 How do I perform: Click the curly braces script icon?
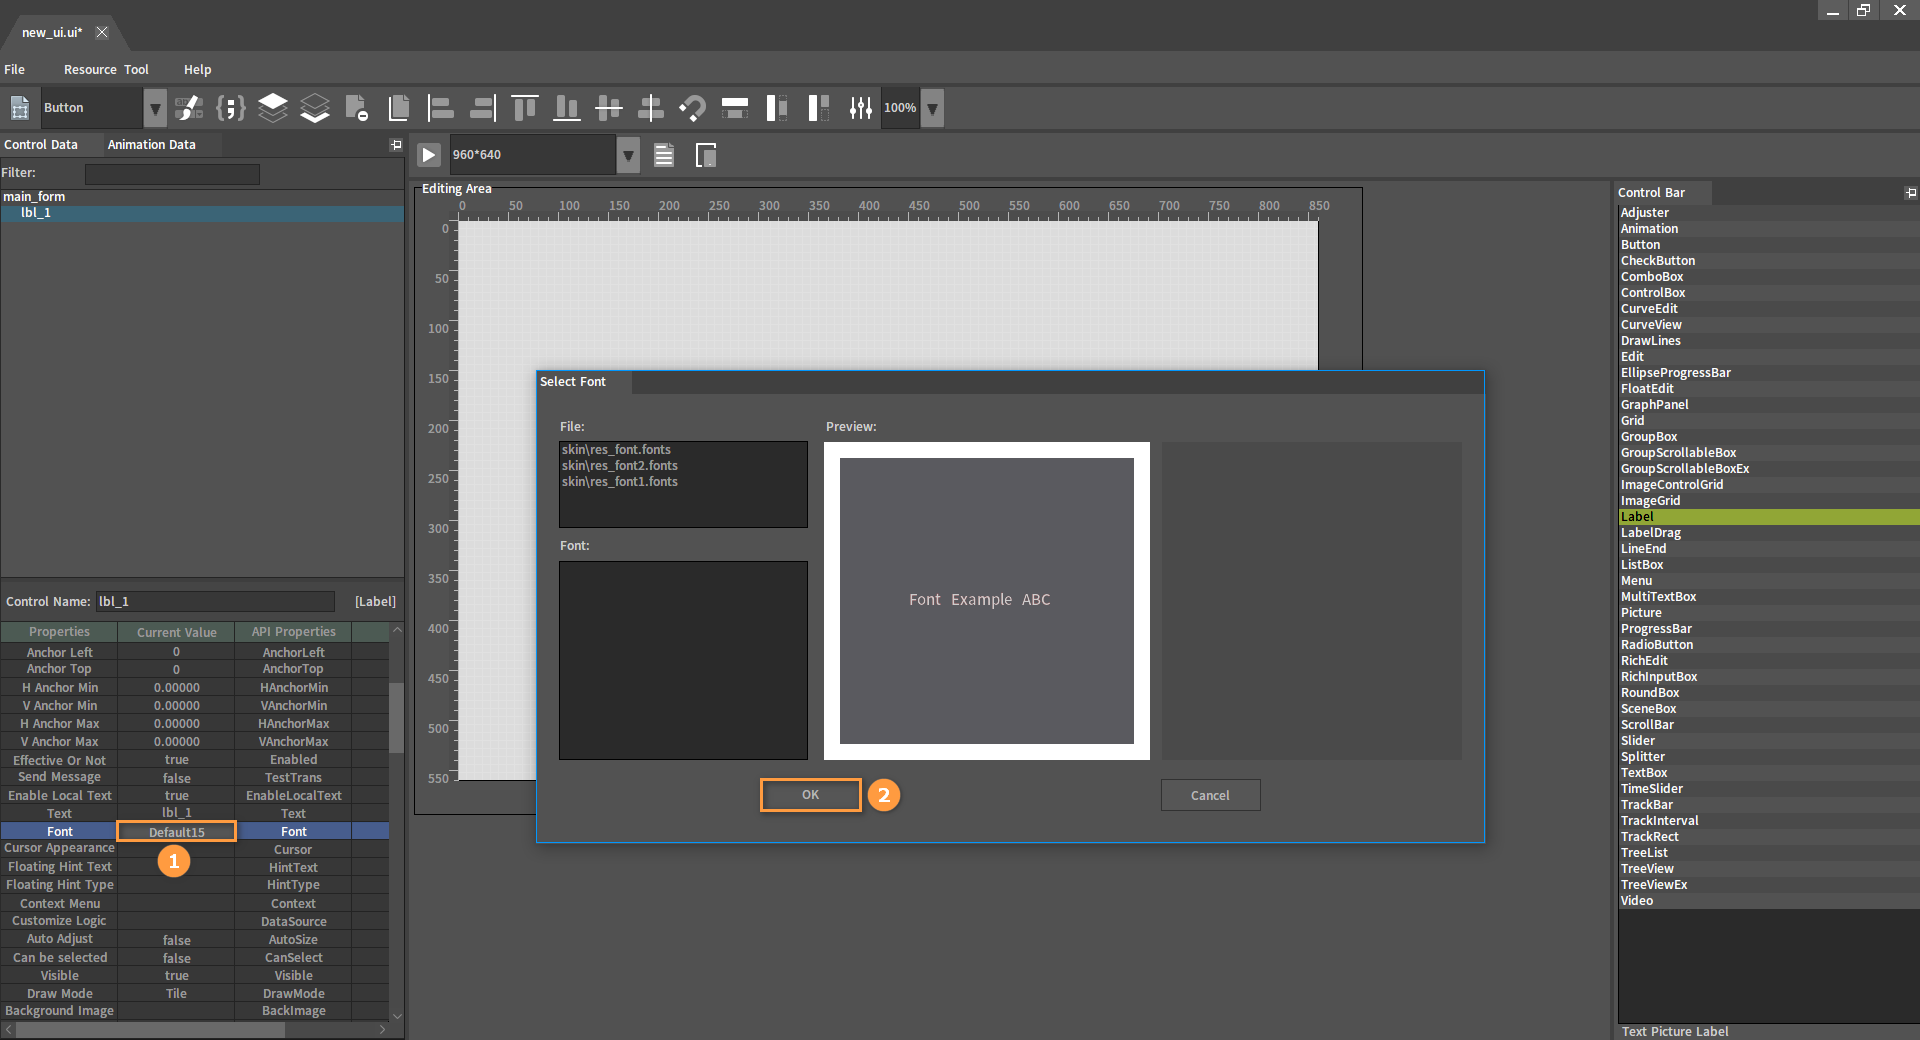point(230,107)
